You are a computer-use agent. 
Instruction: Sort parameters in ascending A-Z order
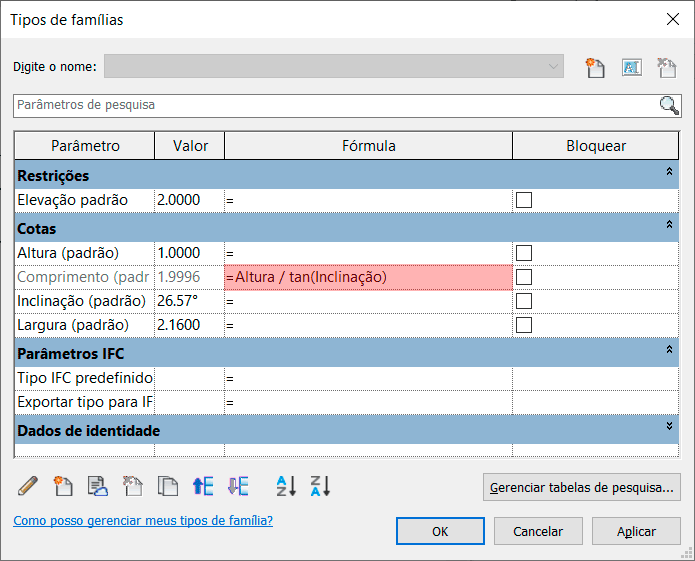click(286, 487)
